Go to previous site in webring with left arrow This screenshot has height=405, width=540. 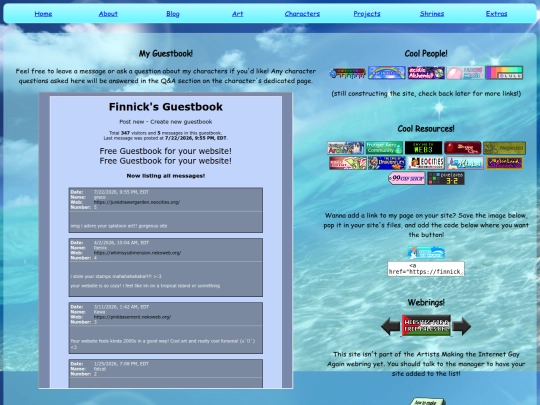pyautogui.click(x=391, y=326)
